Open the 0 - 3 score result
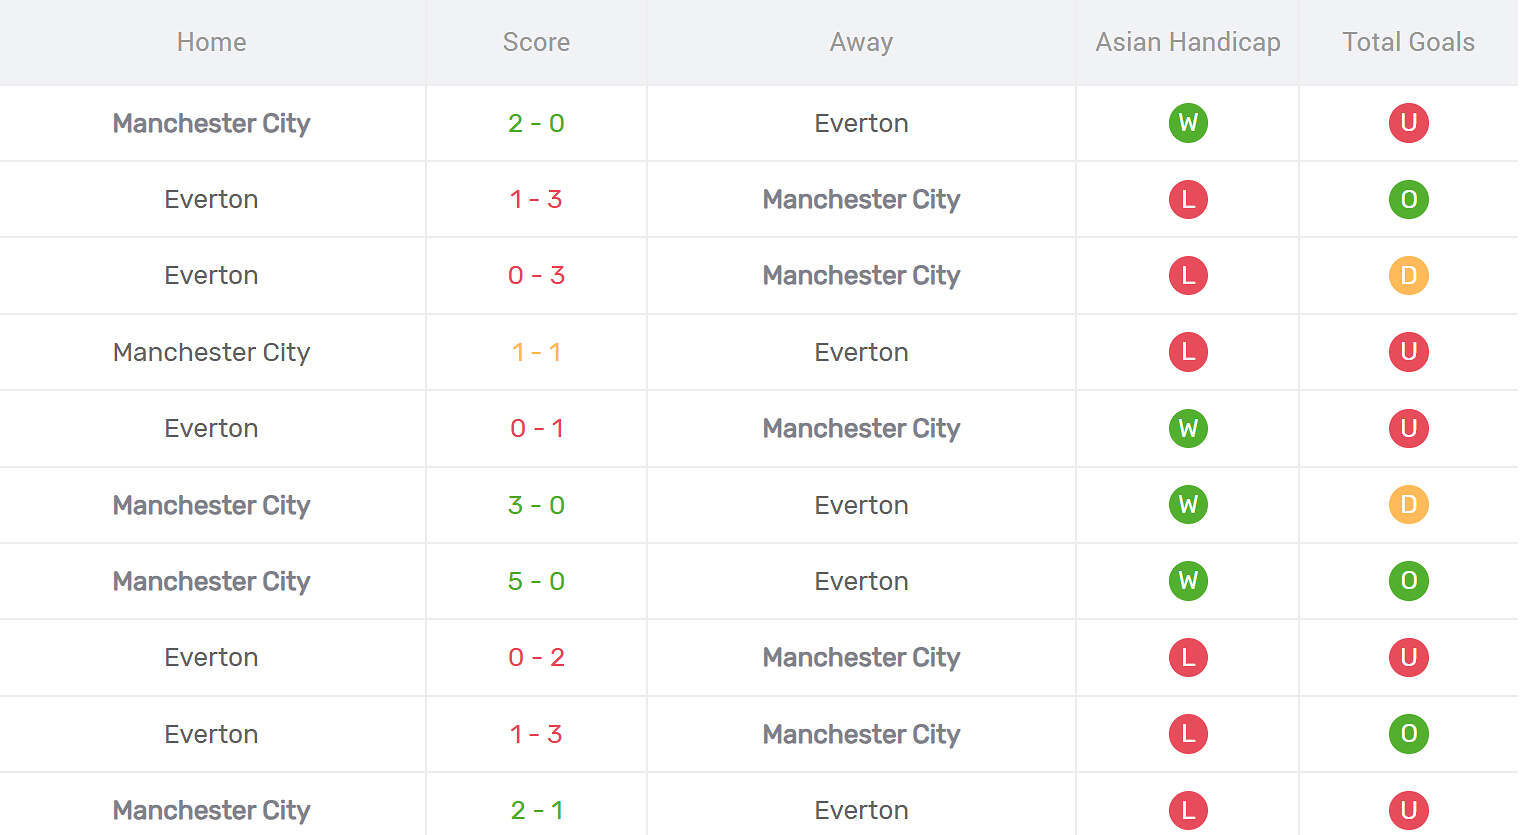Screen dimensions: 1521x835 [536, 275]
